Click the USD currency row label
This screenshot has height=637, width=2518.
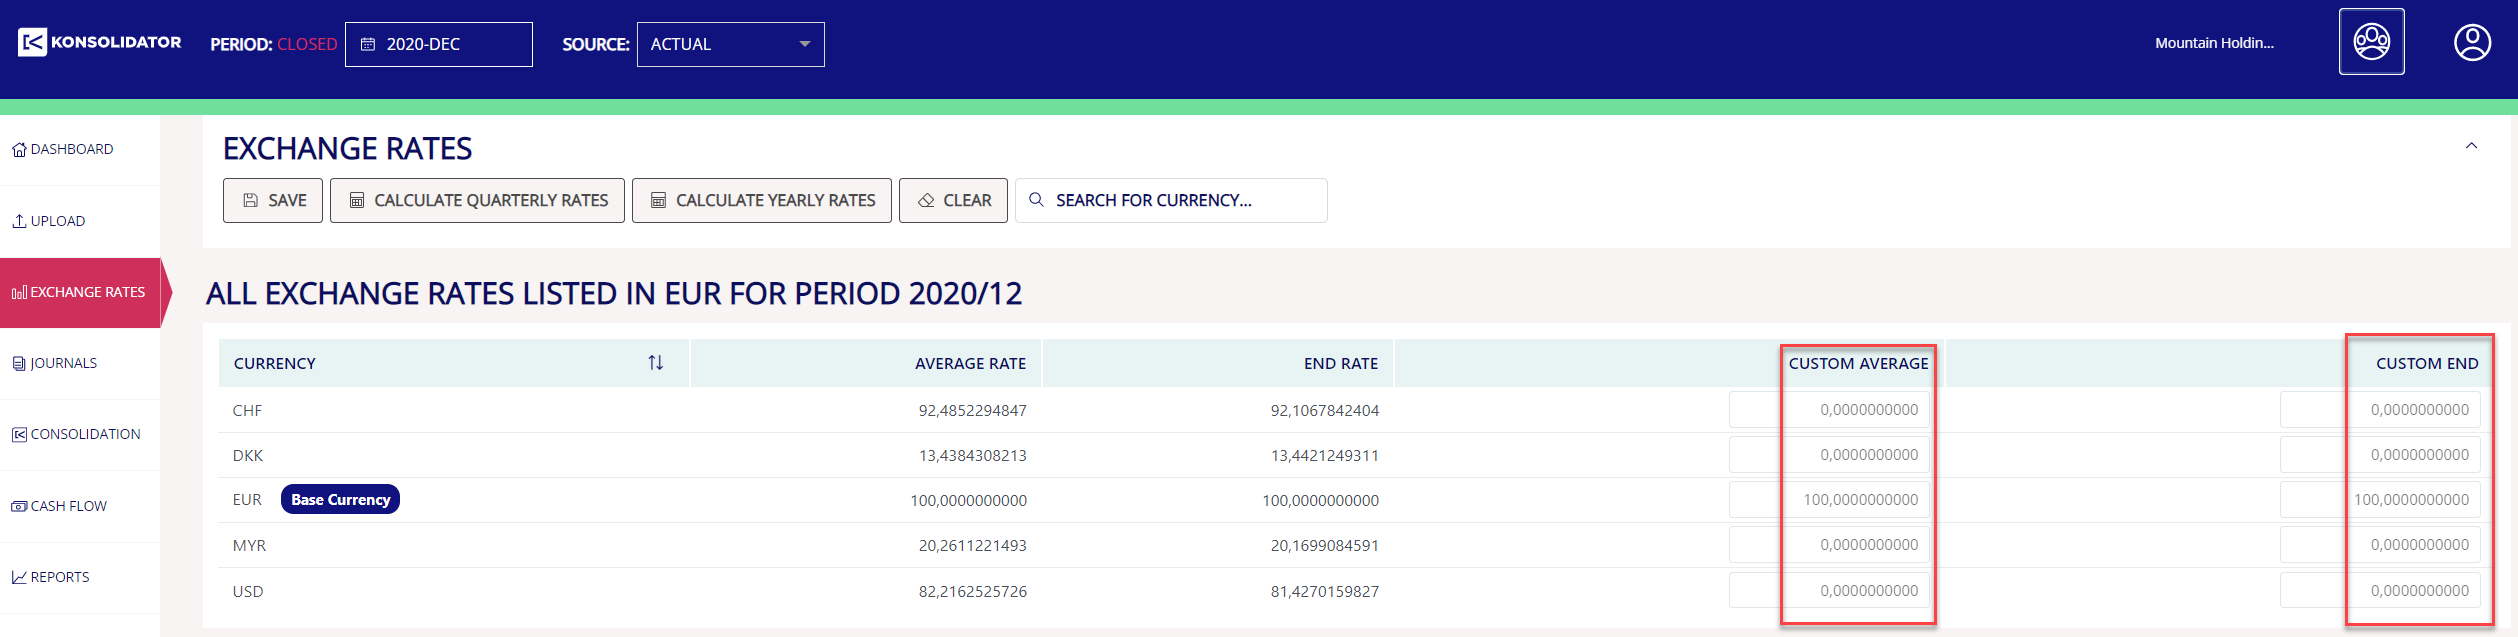tap(248, 592)
